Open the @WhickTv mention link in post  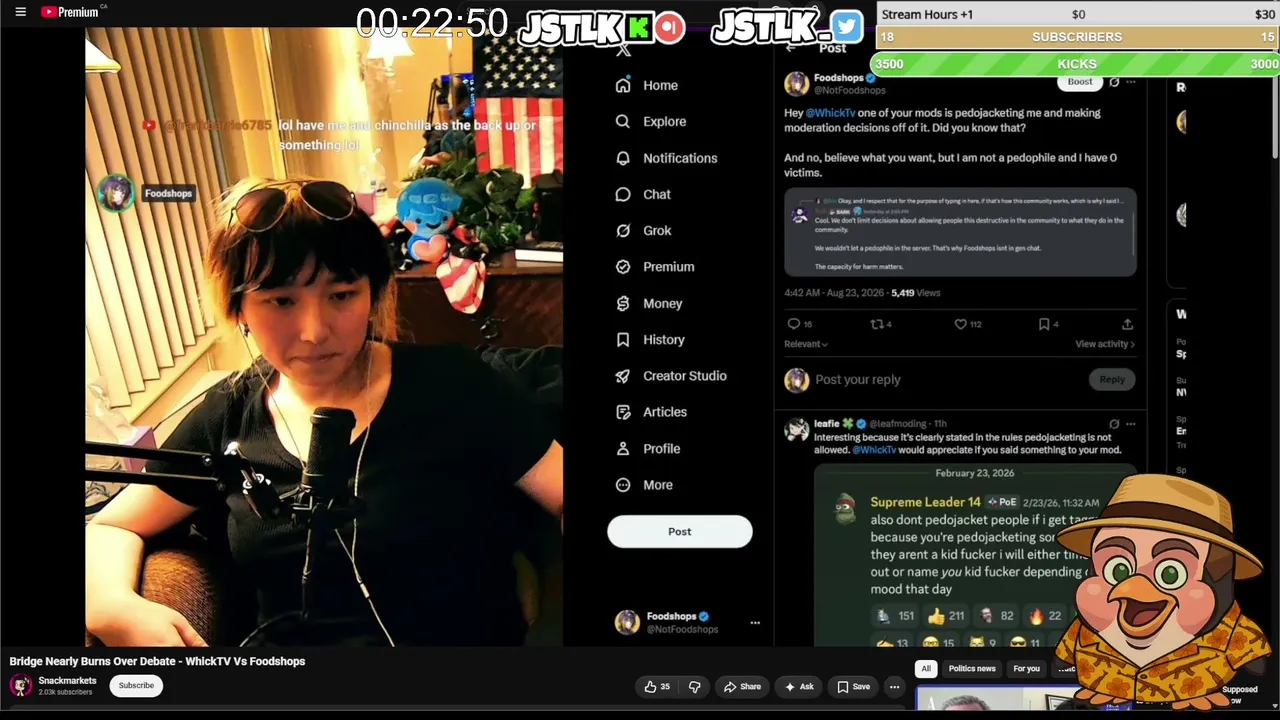pyautogui.click(x=830, y=113)
